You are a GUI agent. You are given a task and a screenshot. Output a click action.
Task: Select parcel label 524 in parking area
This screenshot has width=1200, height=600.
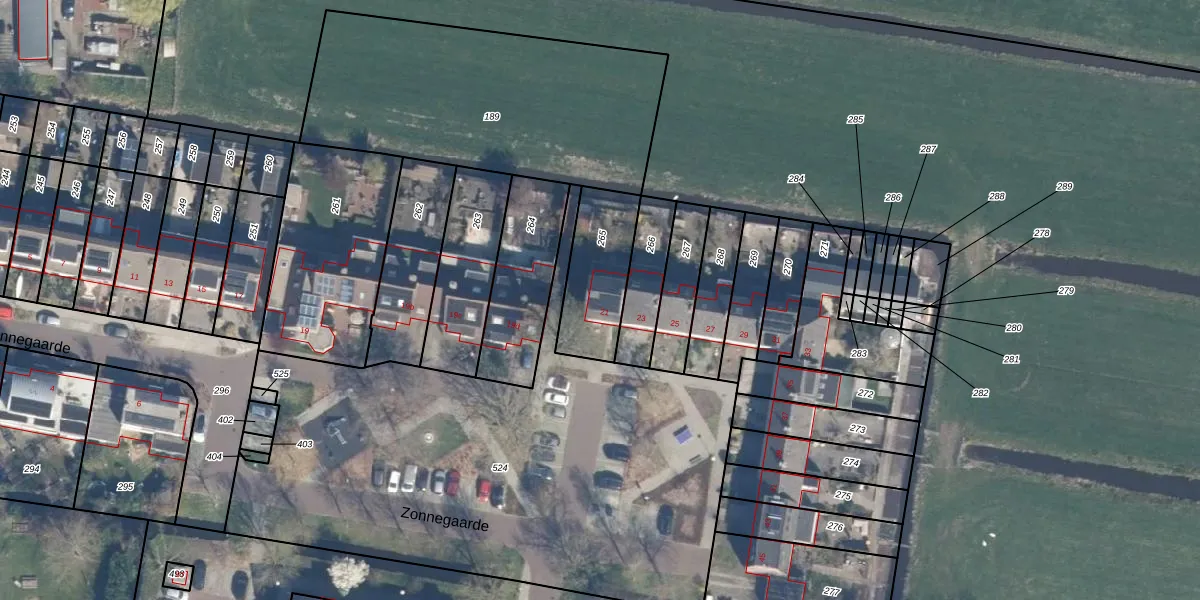tap(500, 467)
